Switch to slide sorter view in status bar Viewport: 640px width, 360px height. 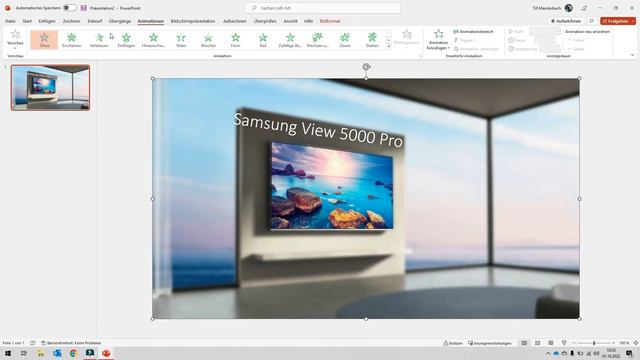[538, 343]
